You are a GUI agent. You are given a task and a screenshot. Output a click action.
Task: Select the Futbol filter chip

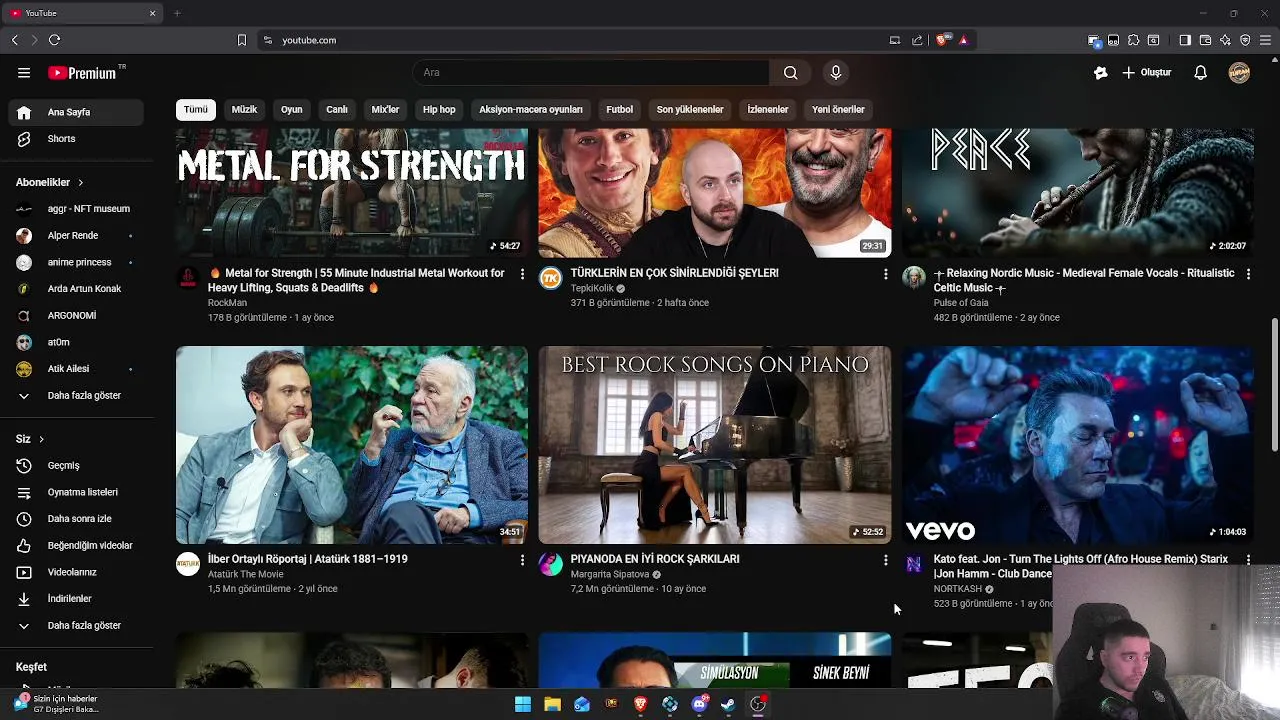pos(620,109)
